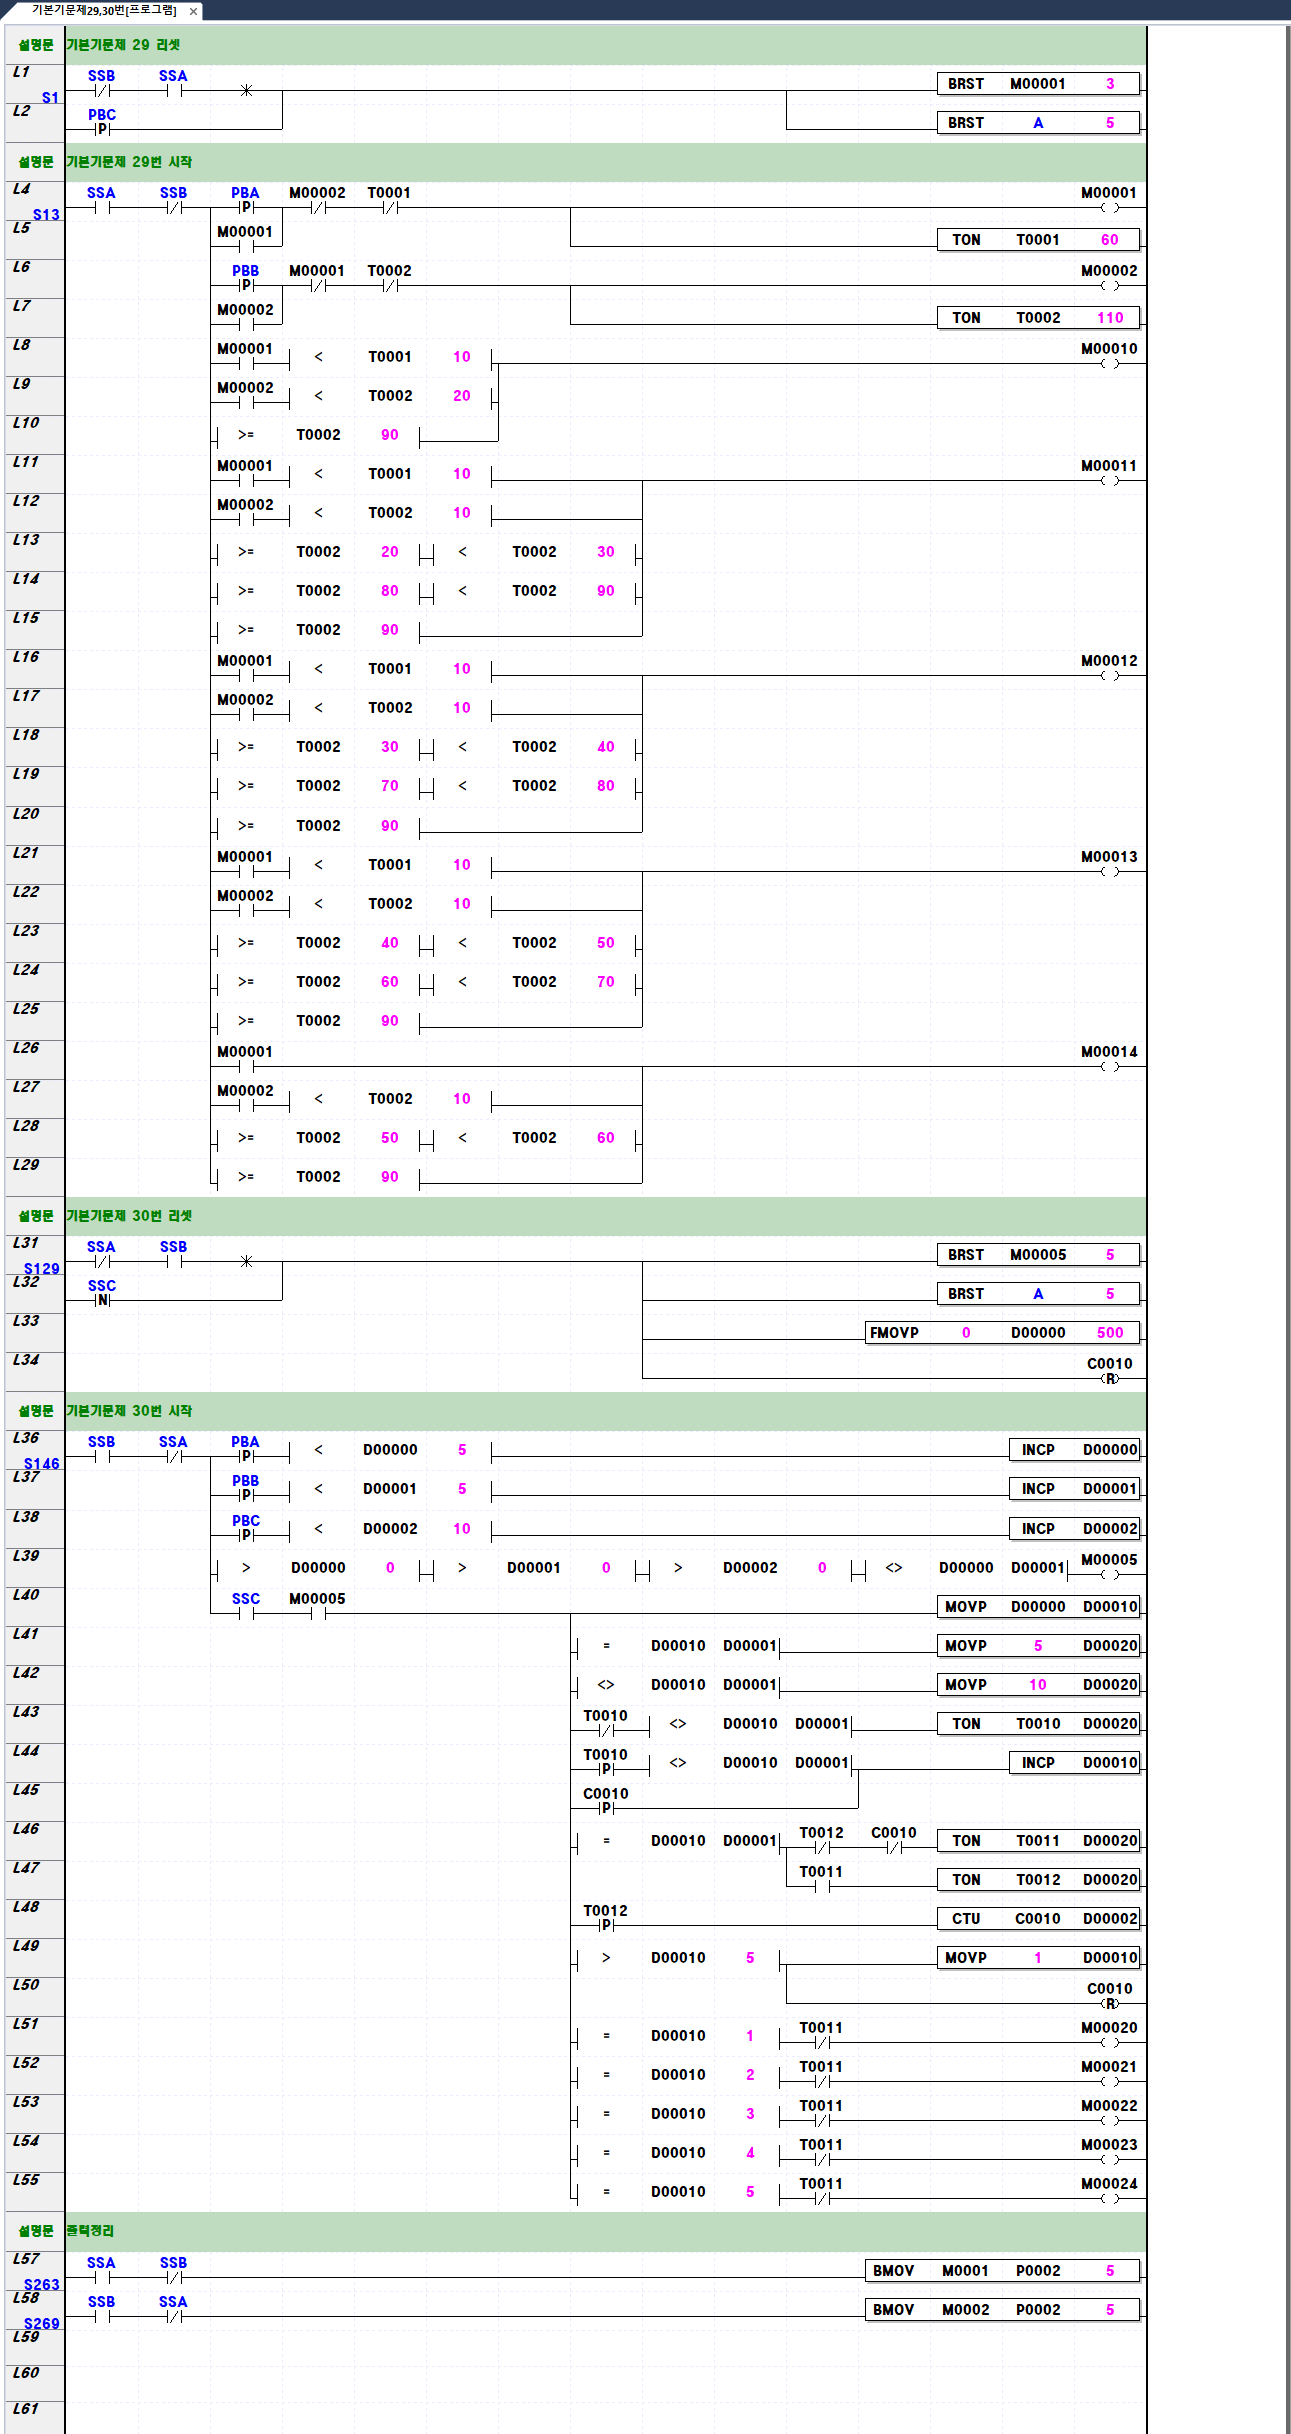Image resolution: width=1291 pixels, height=2434 pixels.
Task: Select the BRST M00001 3 instruction block
Action: point(1037,84)
